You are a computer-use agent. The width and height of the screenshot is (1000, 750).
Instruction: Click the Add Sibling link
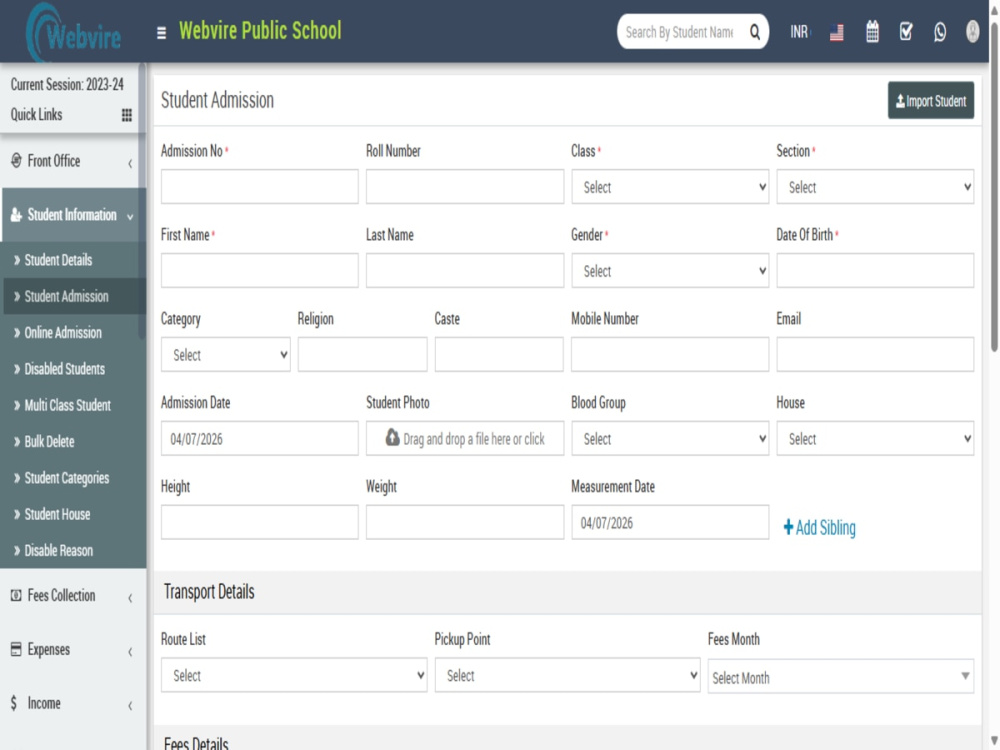pos(820,527)
